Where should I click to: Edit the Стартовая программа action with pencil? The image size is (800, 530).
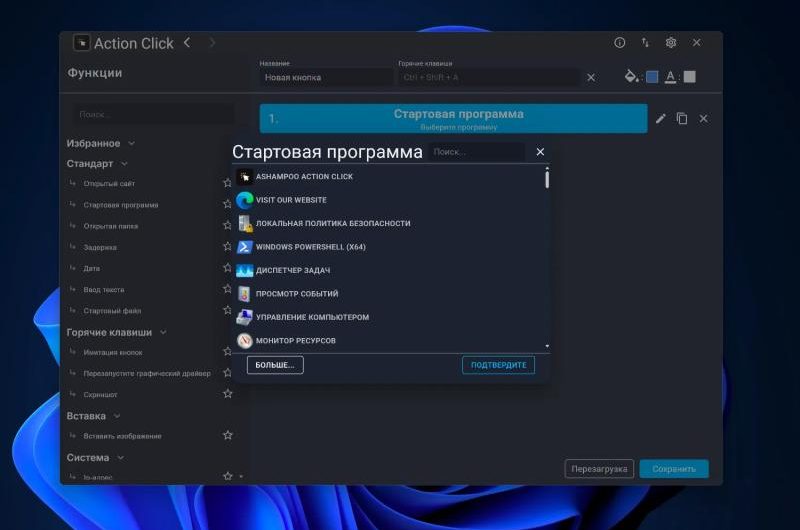pos(661,119)
